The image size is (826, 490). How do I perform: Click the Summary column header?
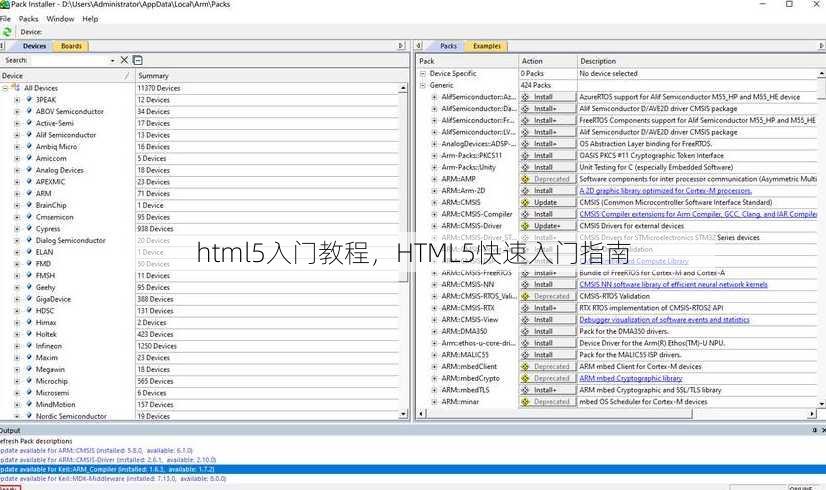coord(272,76)
